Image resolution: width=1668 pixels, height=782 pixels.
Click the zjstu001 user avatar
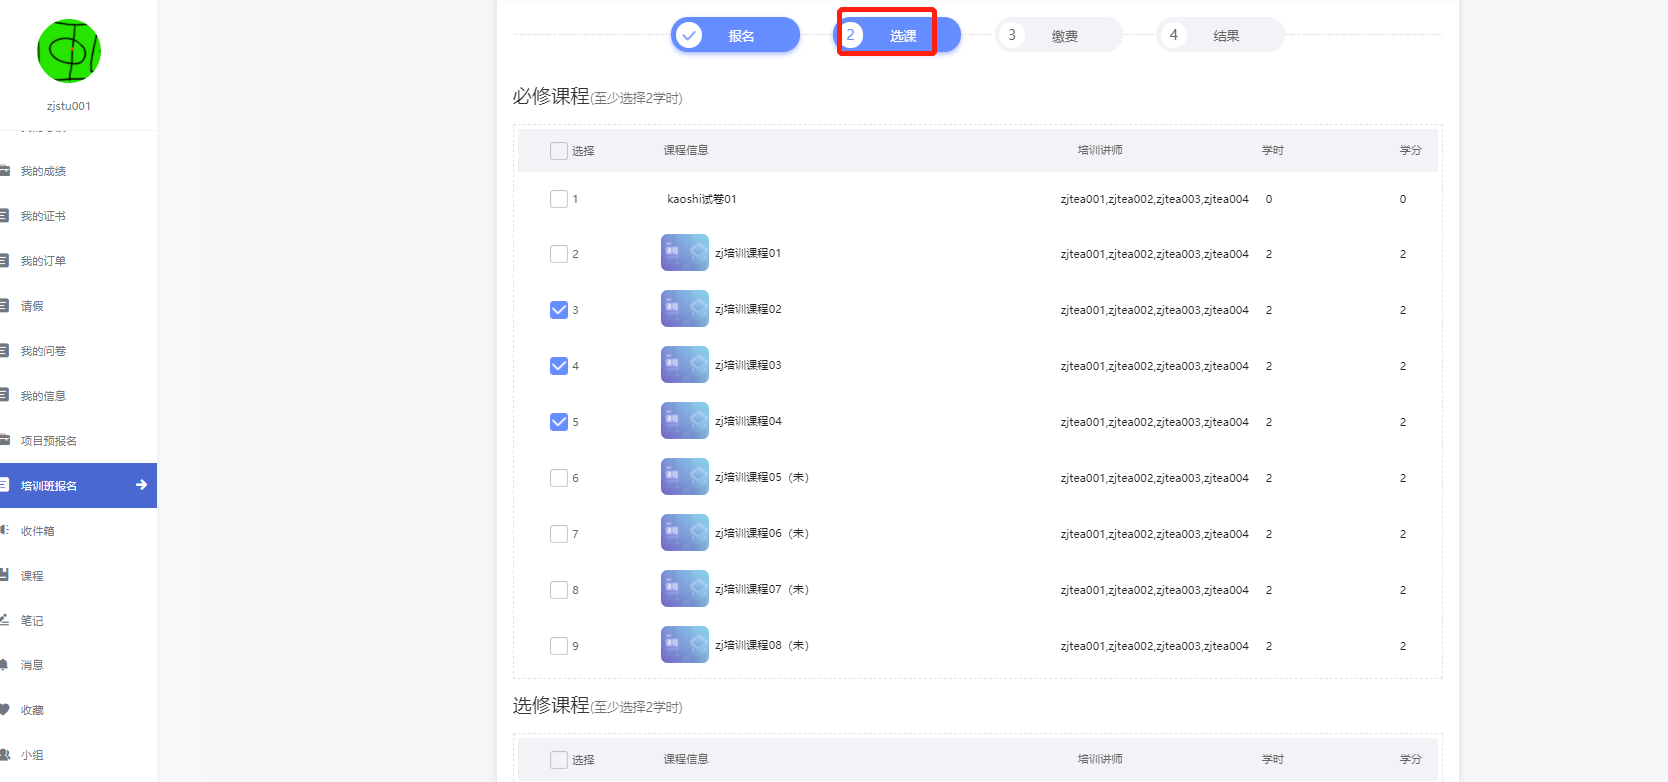(68, 52)
